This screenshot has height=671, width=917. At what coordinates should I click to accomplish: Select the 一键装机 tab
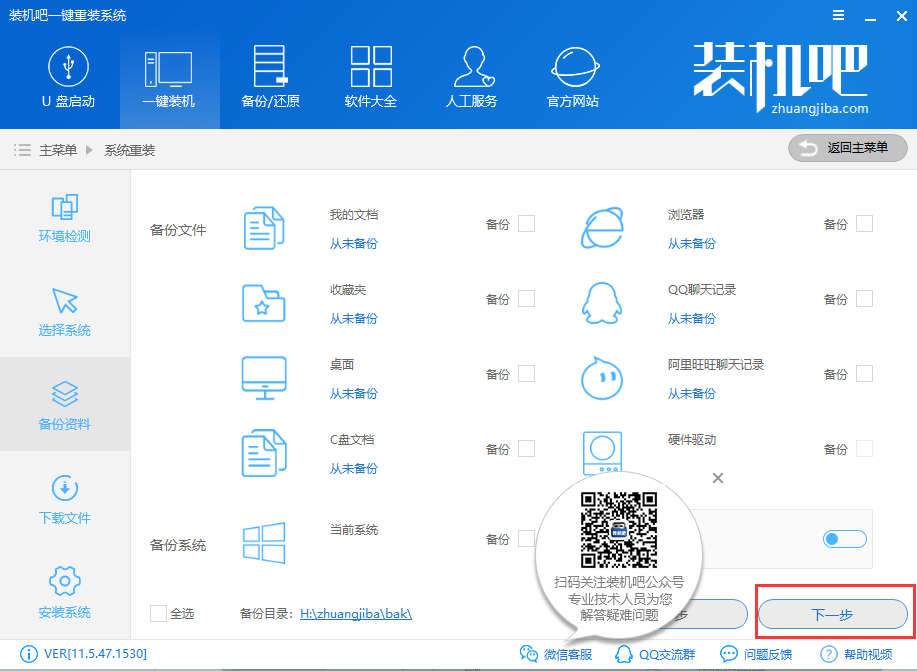pos(169,79)
